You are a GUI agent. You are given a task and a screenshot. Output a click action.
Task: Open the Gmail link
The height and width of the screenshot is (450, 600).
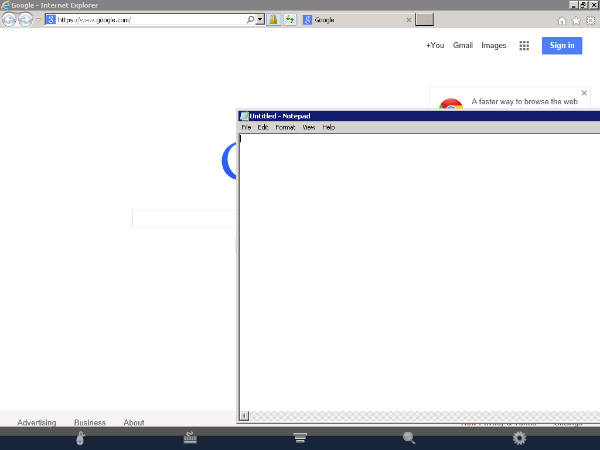[463, 45]
